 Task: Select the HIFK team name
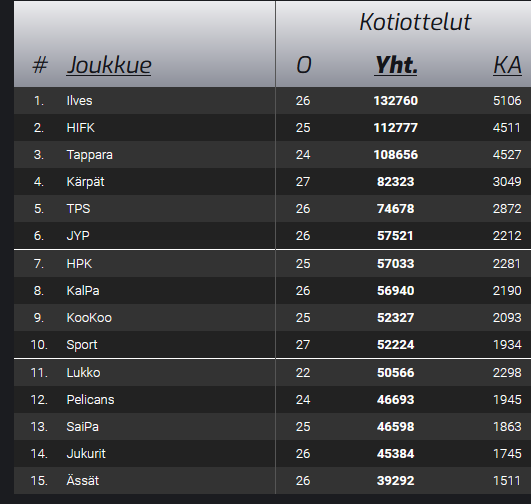point(80,128)
